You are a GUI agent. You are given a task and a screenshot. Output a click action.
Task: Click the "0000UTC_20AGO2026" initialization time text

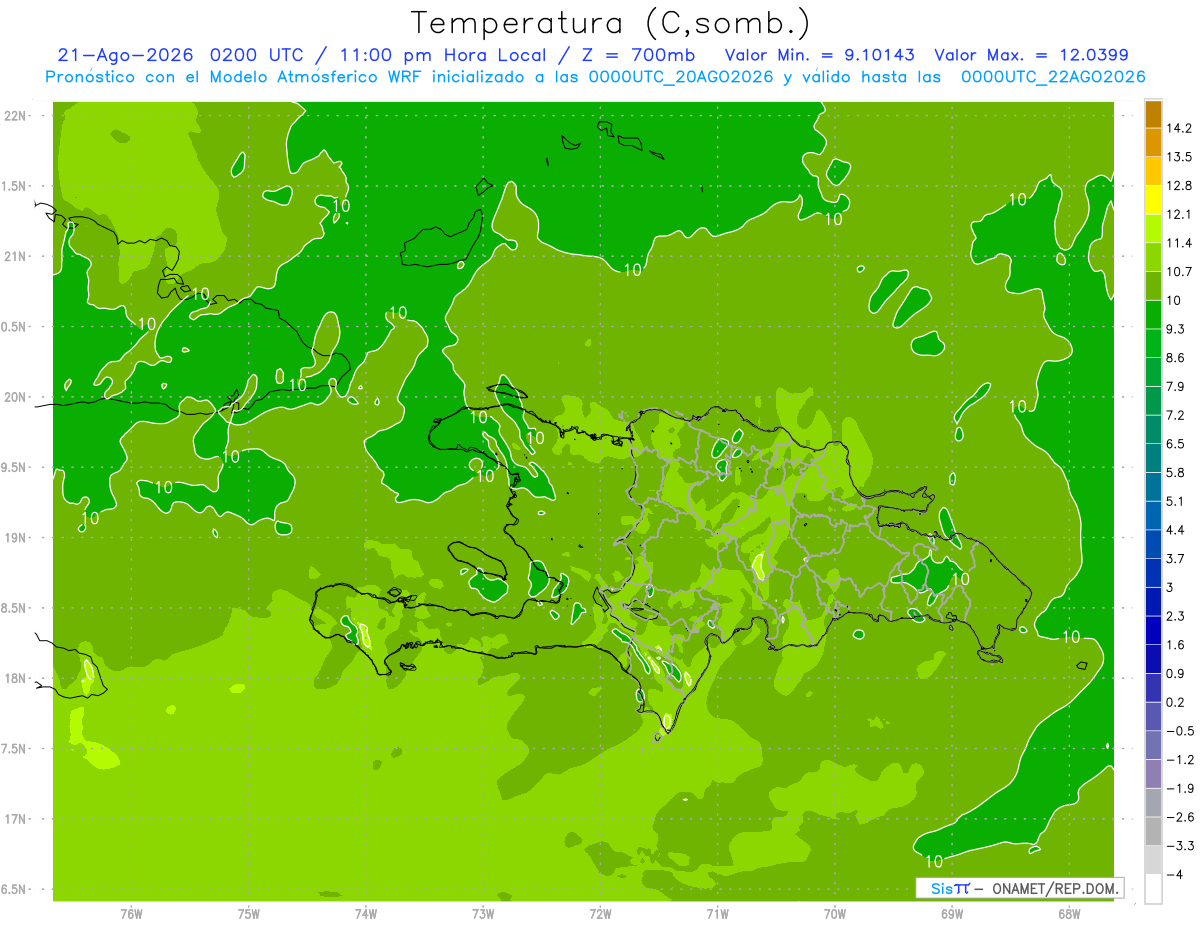(681, 77)
